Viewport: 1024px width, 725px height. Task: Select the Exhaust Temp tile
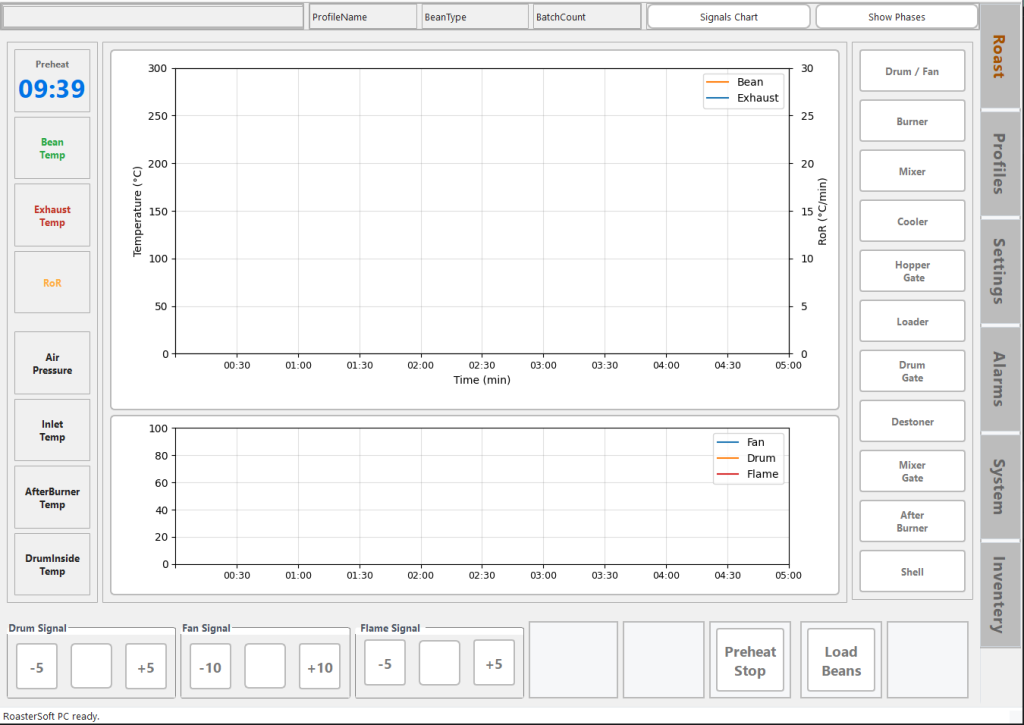tap(52, 216)
